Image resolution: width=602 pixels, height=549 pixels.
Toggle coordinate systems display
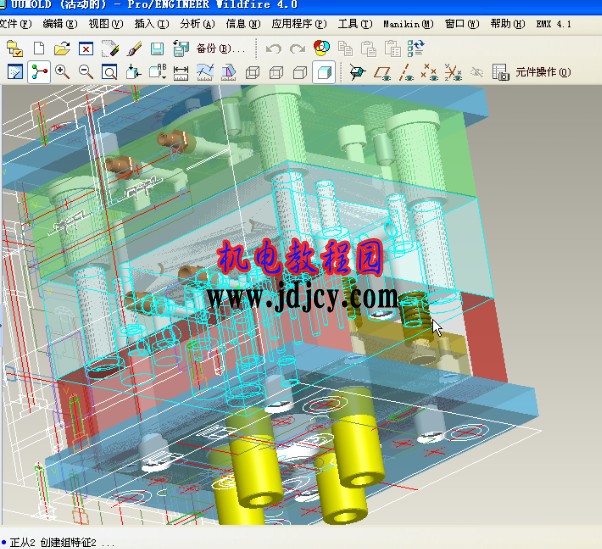[453, 72]
